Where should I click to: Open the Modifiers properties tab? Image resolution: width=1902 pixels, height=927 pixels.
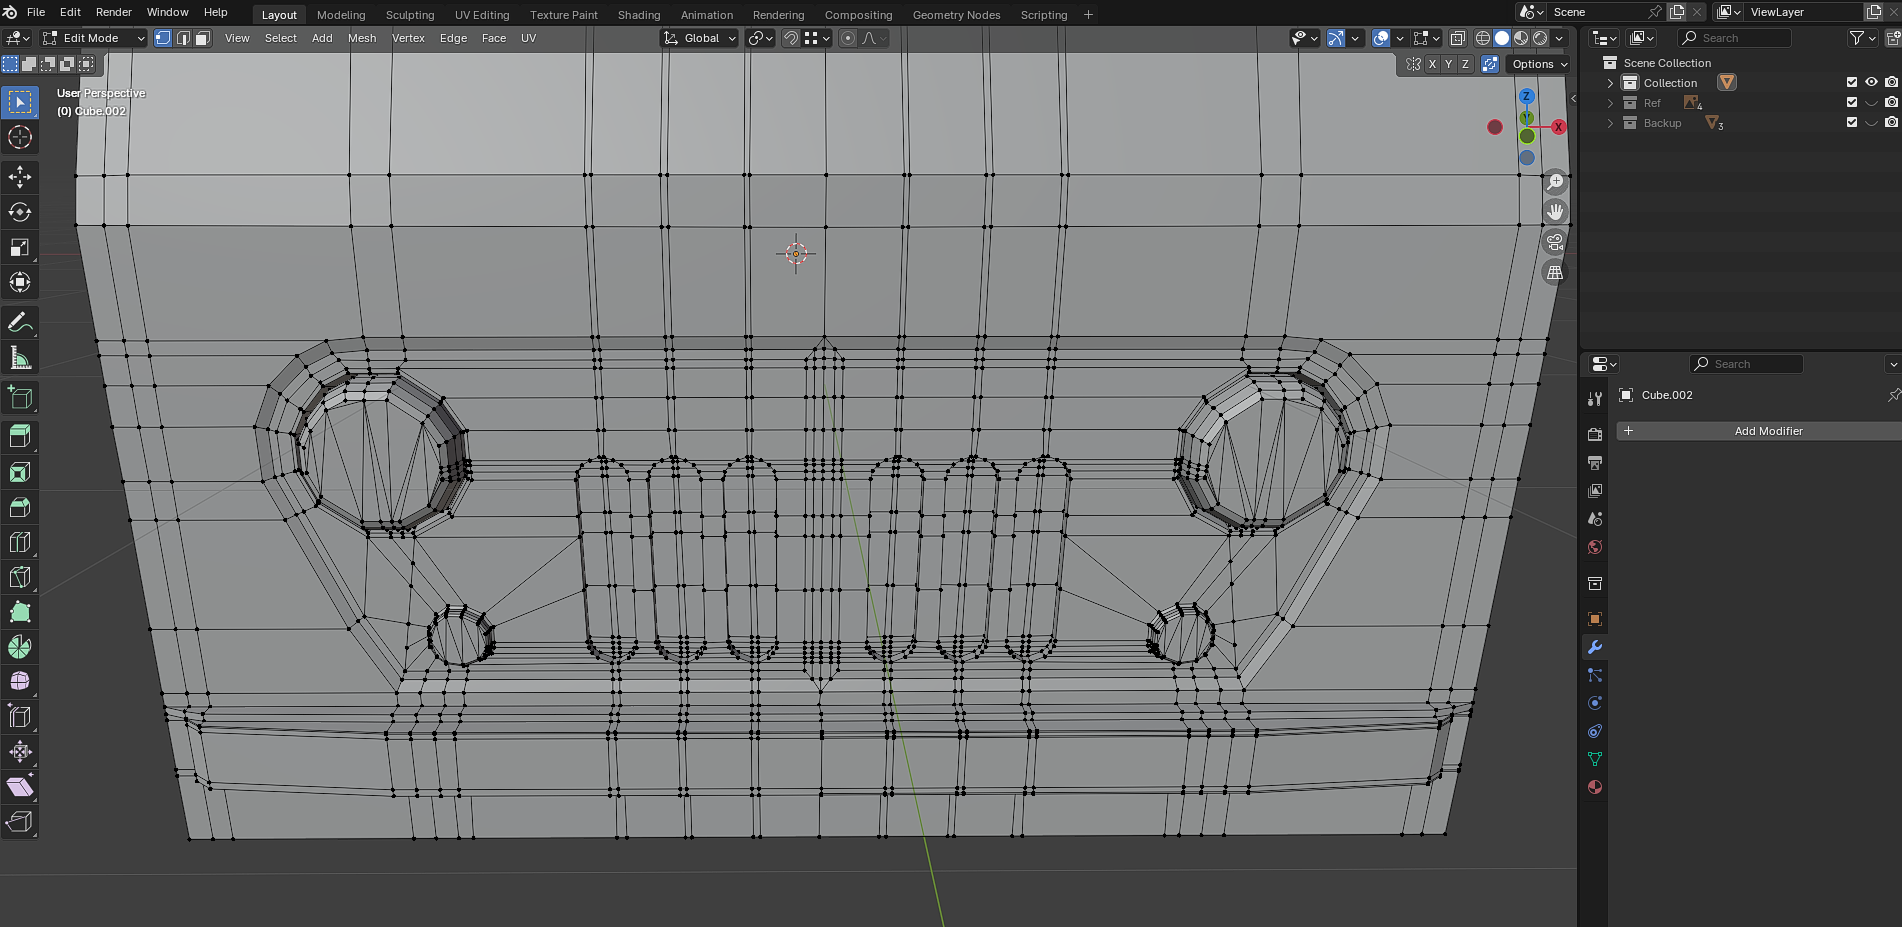pos(1595,647)
